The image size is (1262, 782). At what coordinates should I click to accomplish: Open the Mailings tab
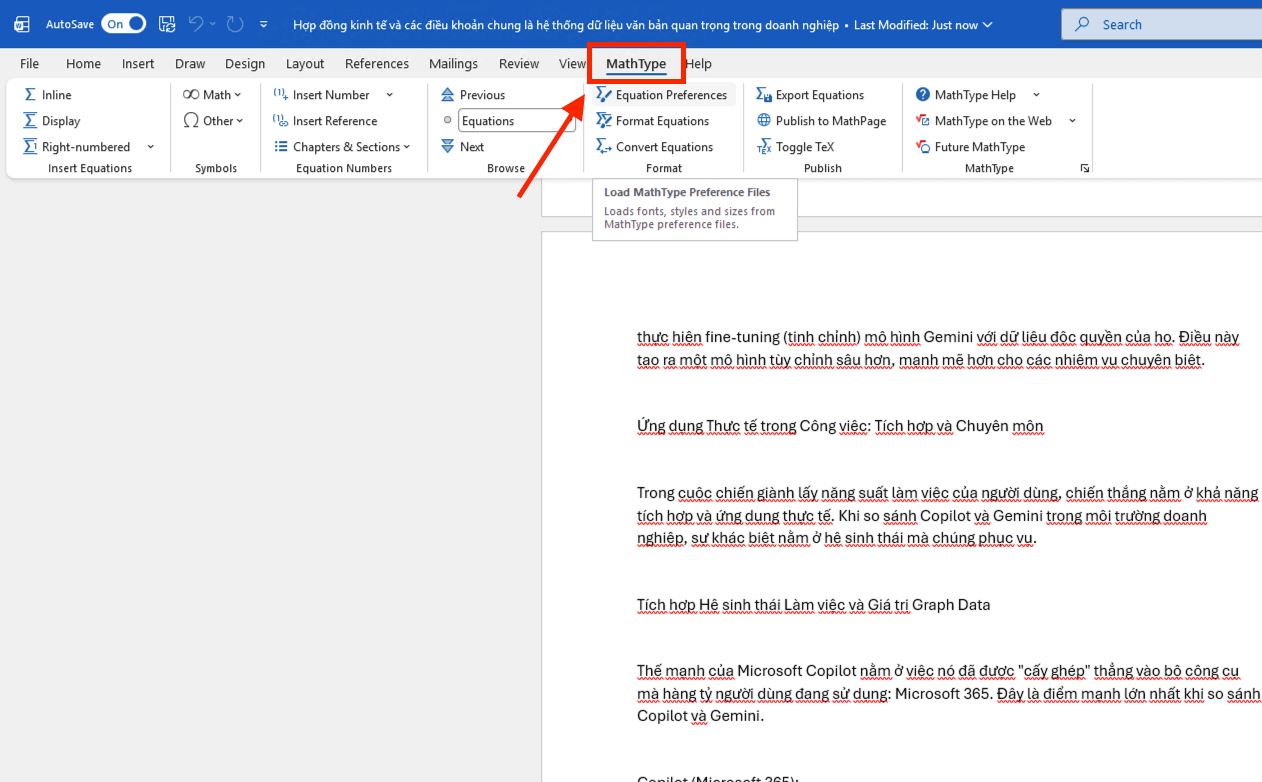pyautogui.click(x=453, y=63)
